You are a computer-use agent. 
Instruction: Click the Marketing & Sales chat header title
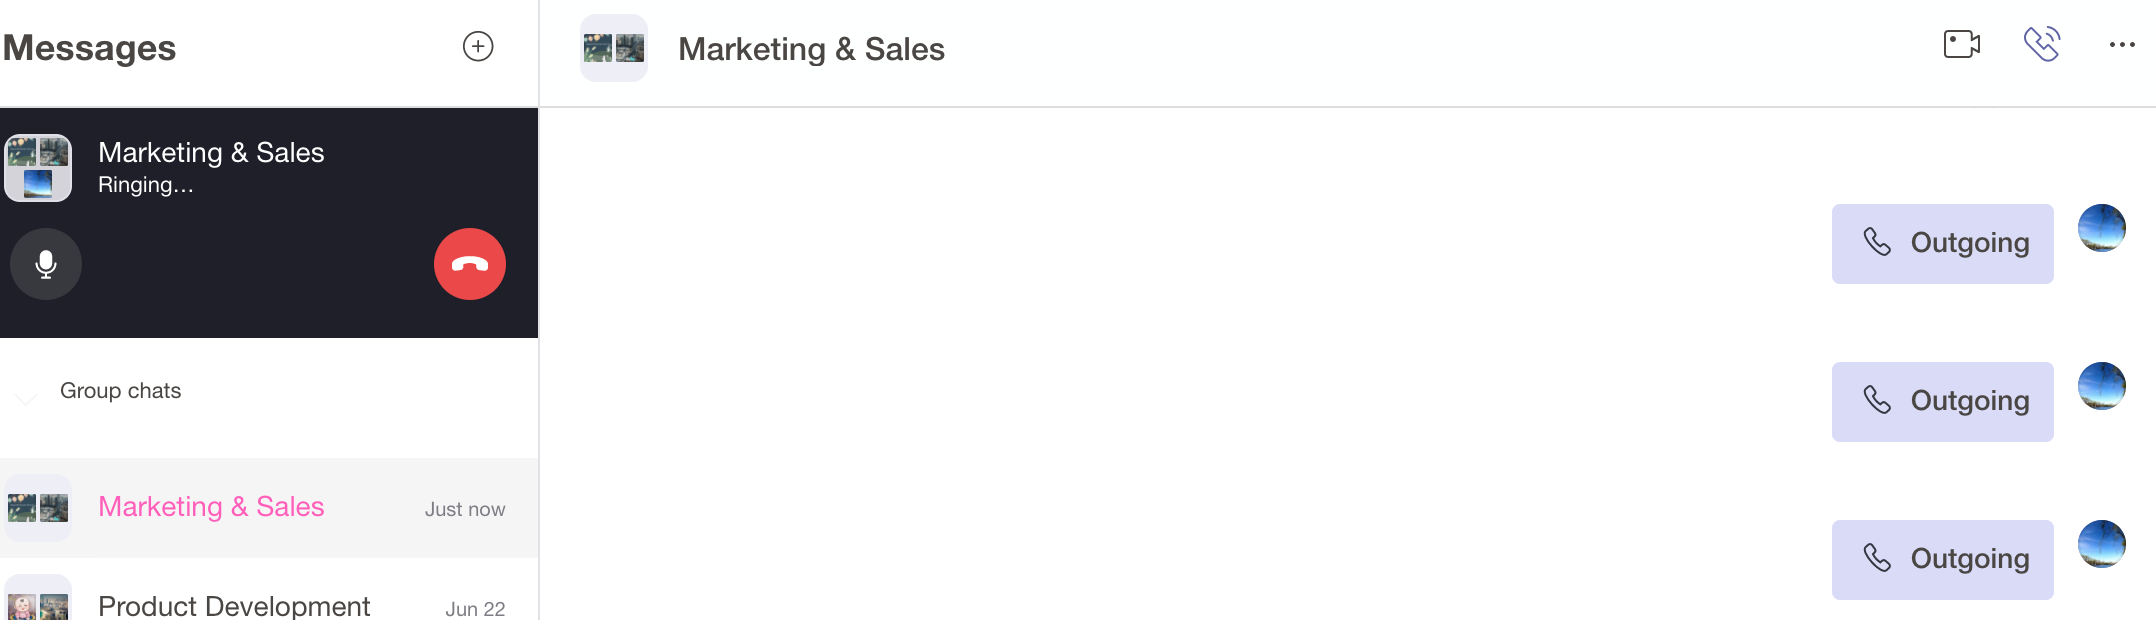coord(811,49)
